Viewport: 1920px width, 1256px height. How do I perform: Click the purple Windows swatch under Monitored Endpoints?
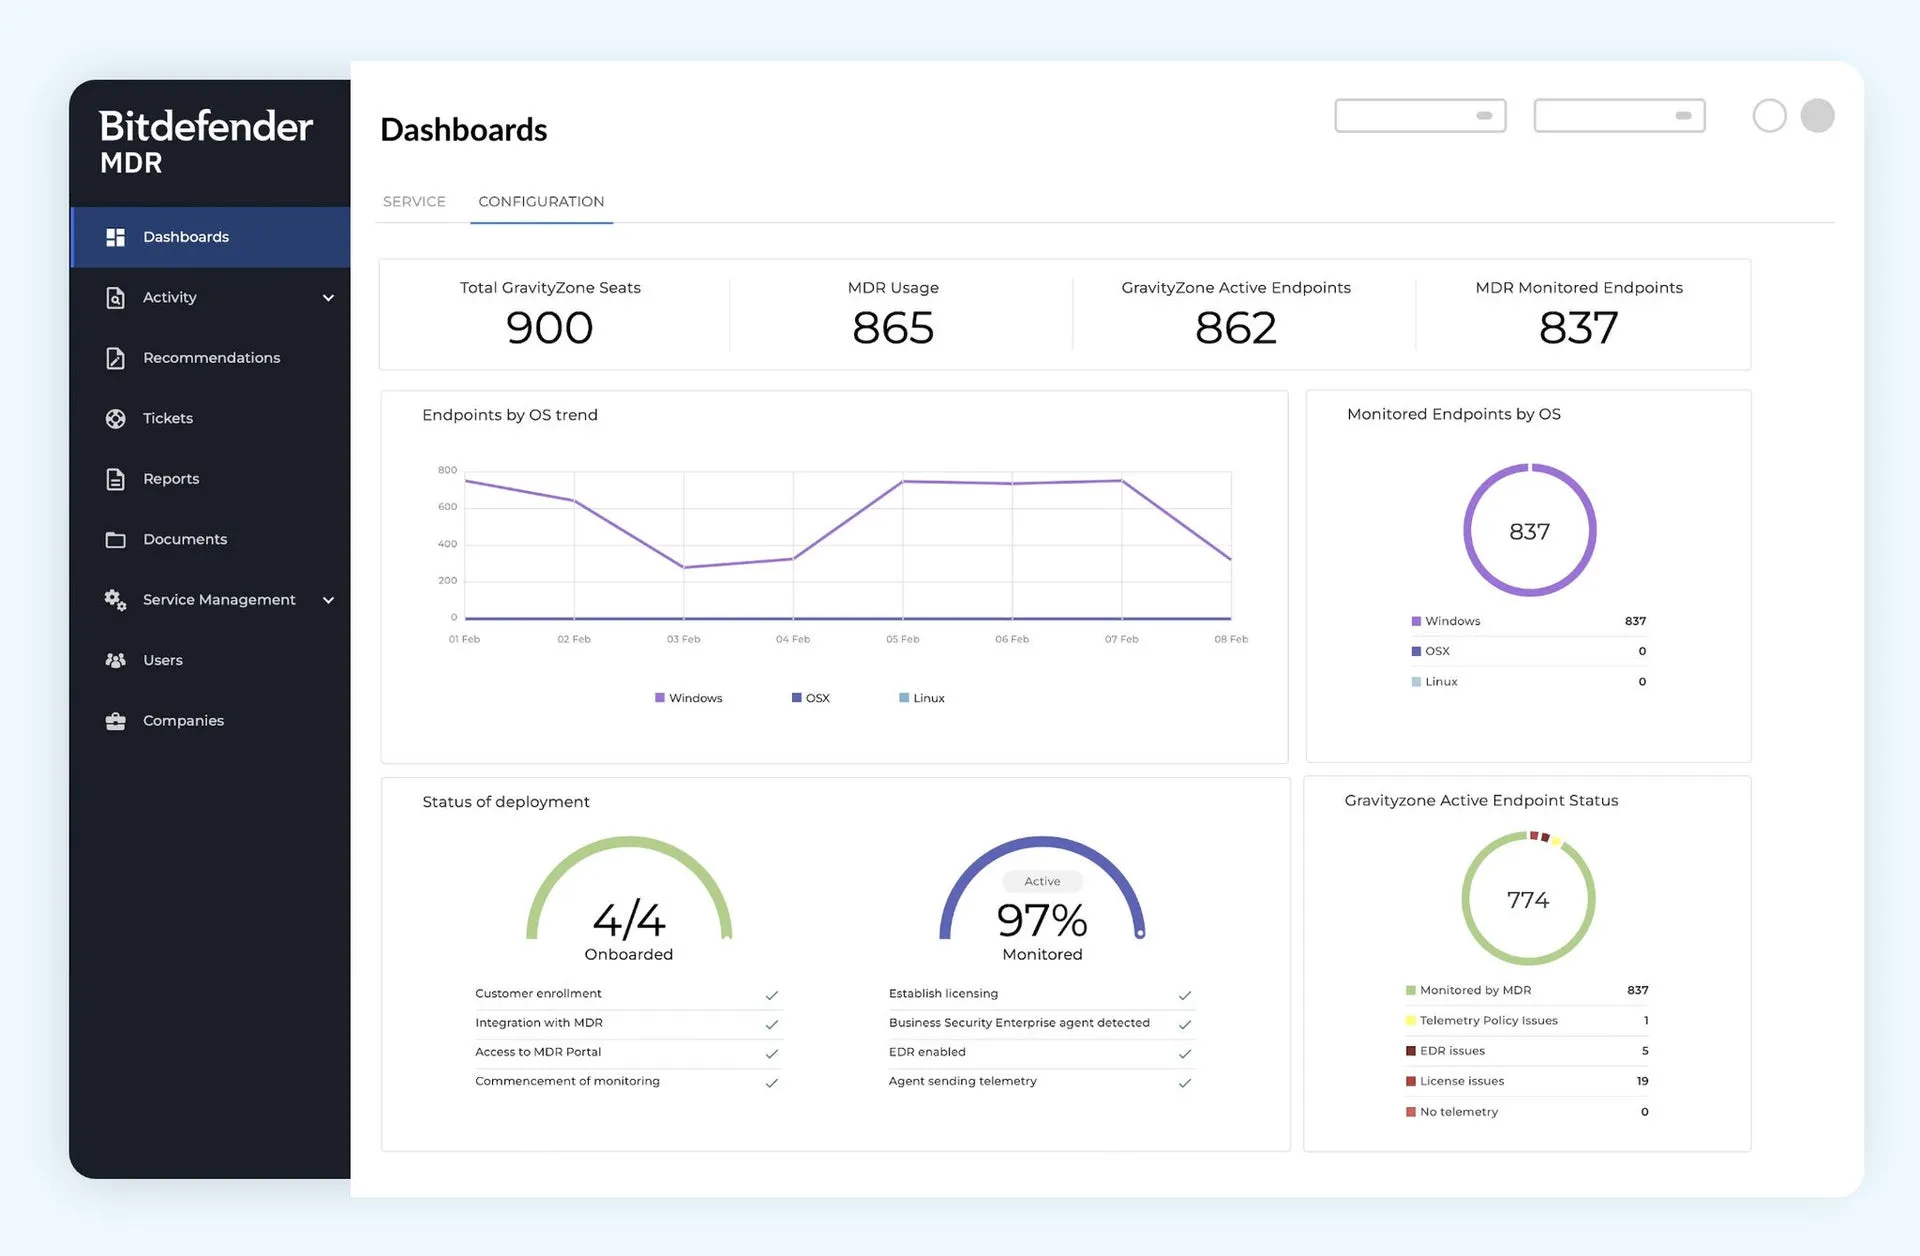pos(1416,621)
